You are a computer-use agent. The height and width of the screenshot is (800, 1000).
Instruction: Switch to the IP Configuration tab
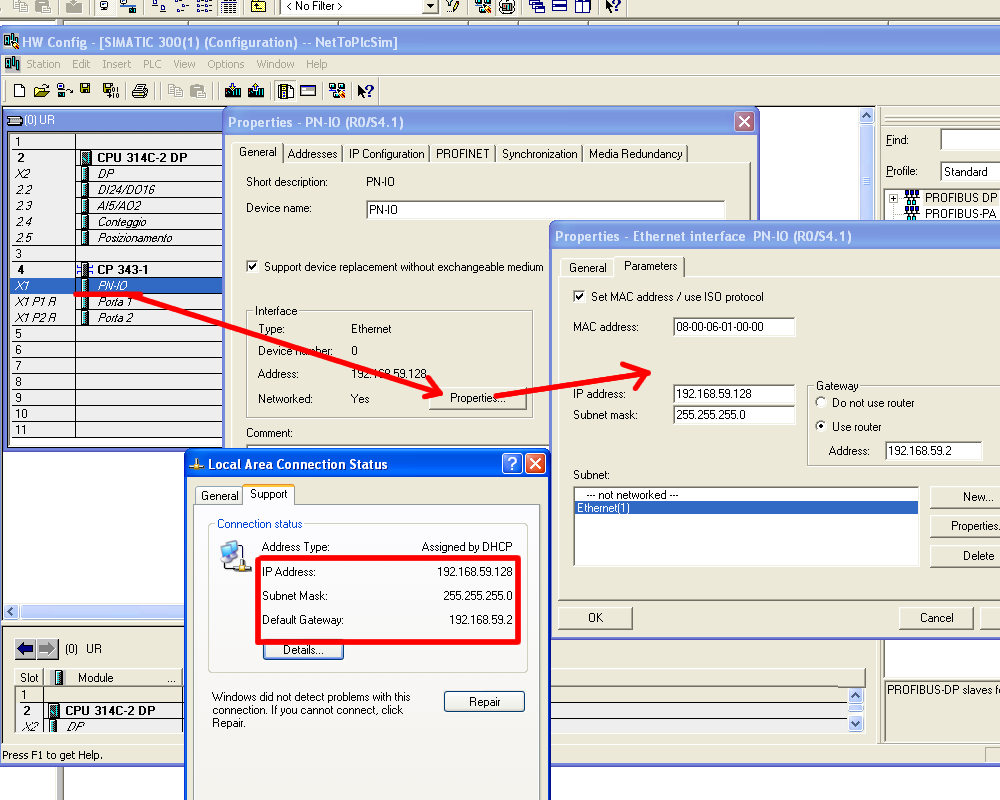(x=386, y=154)
